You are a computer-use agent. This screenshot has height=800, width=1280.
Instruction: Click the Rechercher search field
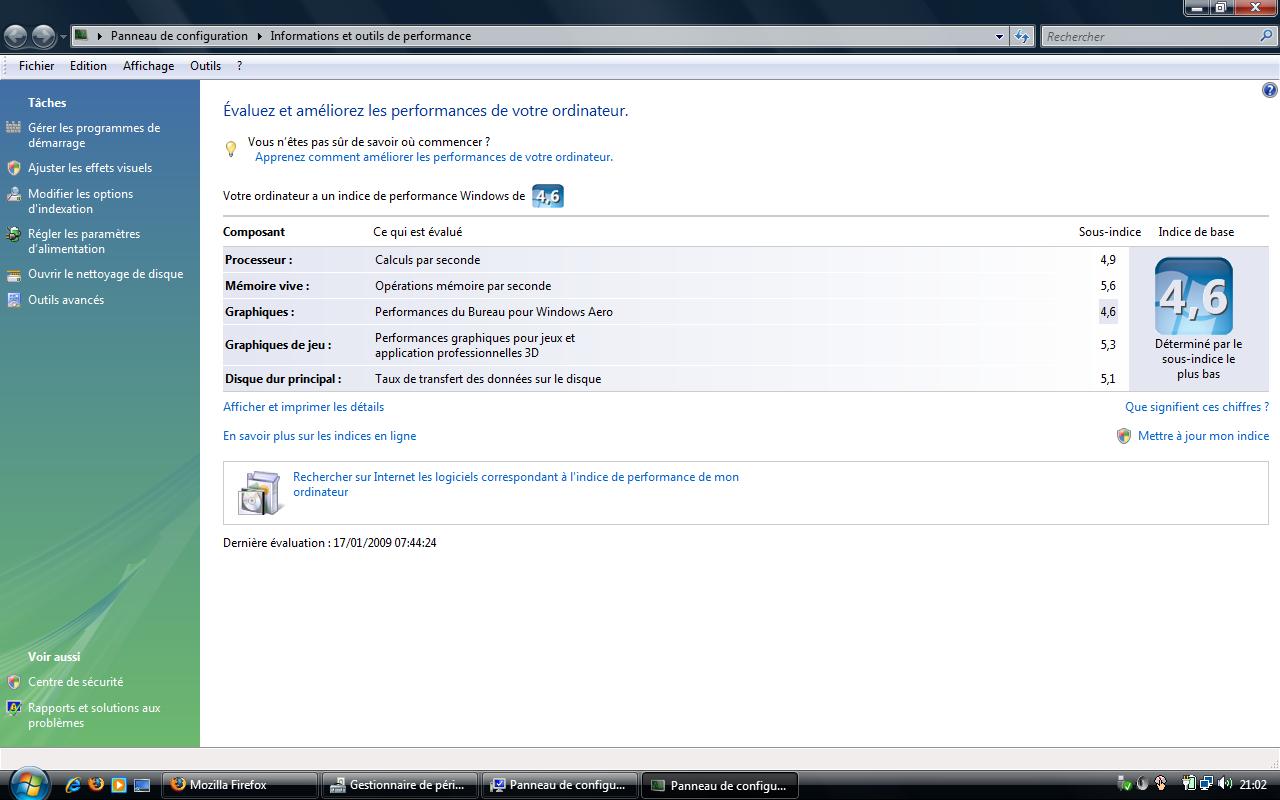point(1150,36)
